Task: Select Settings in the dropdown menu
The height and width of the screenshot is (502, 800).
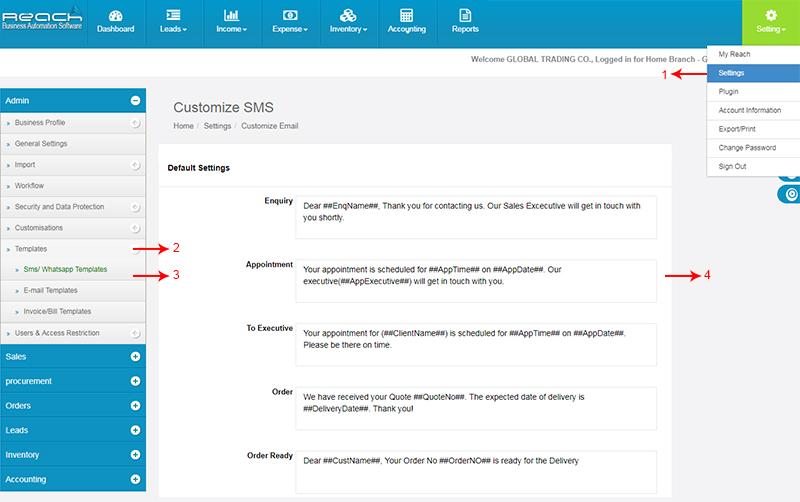Action: (753, 73)
